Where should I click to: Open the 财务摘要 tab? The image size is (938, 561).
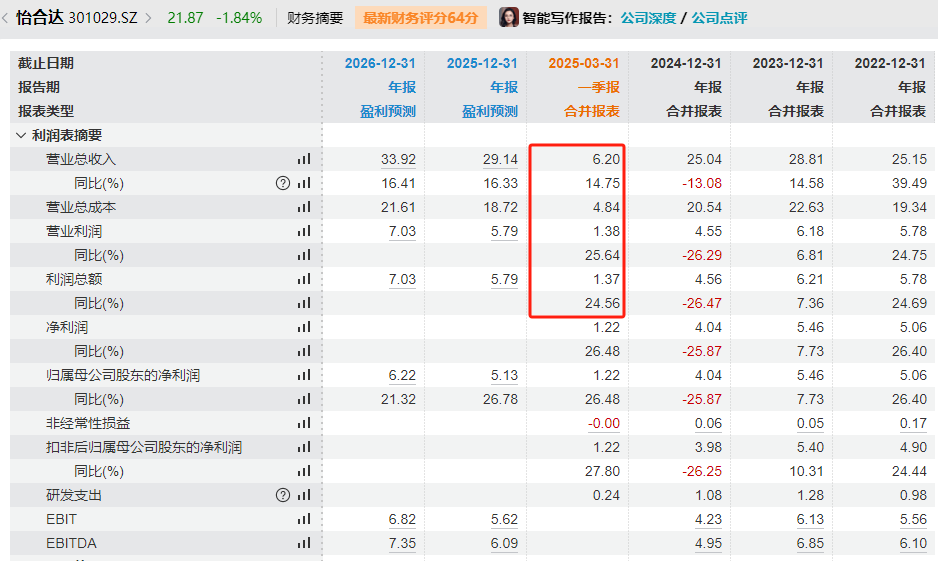(x=314, y=18)
